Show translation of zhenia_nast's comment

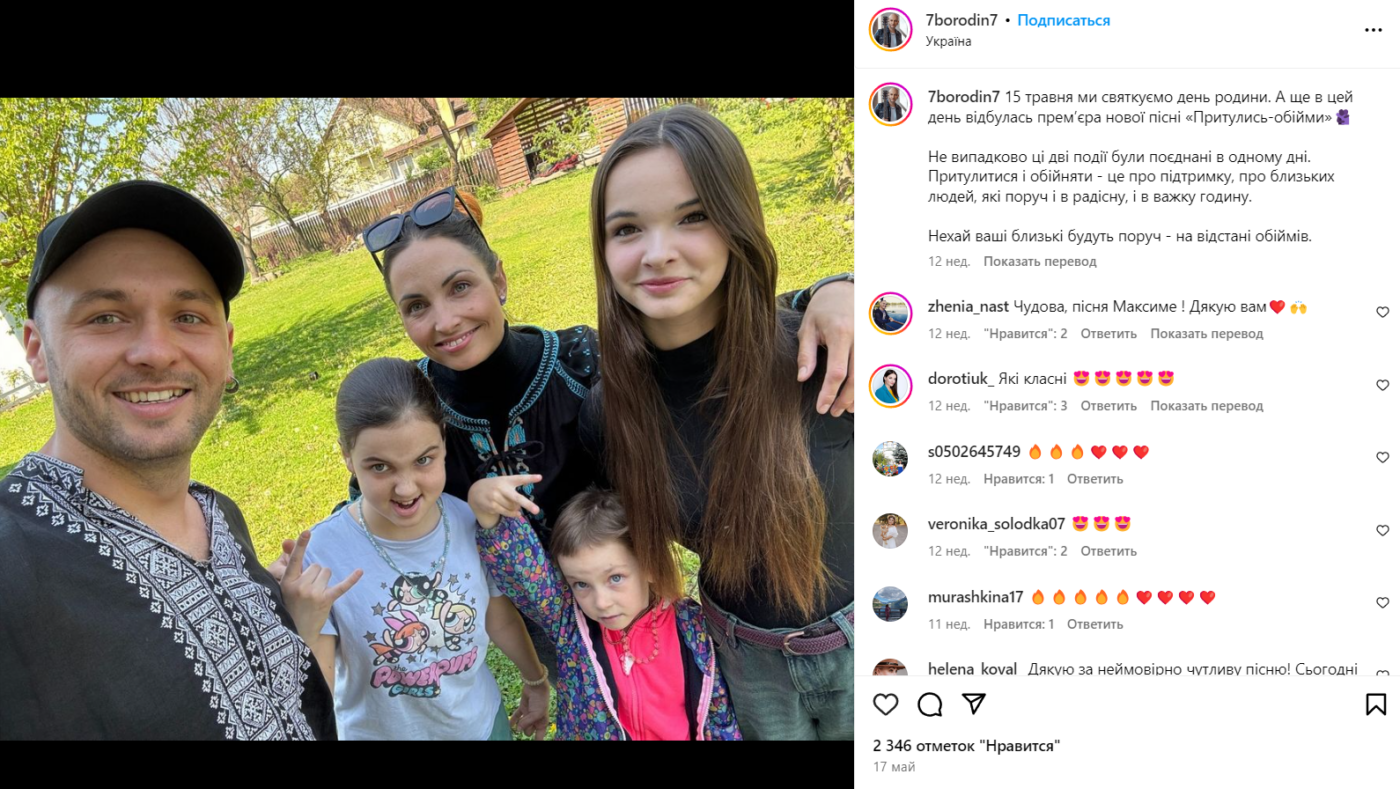[x=1207, y=334]
